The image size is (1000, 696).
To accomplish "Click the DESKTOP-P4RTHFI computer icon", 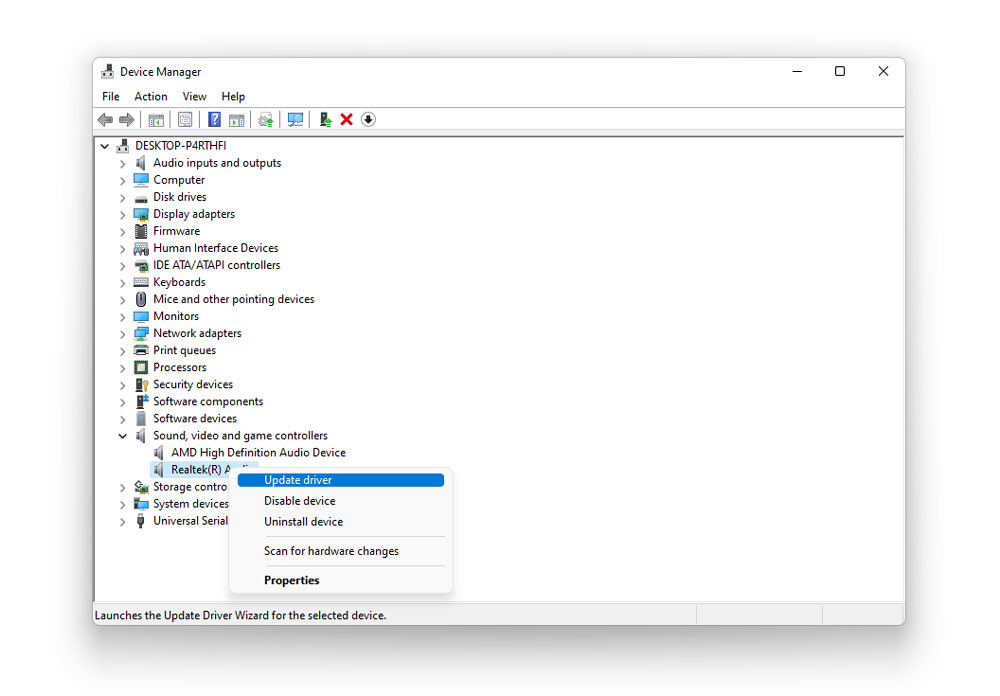I will (123, 146).
